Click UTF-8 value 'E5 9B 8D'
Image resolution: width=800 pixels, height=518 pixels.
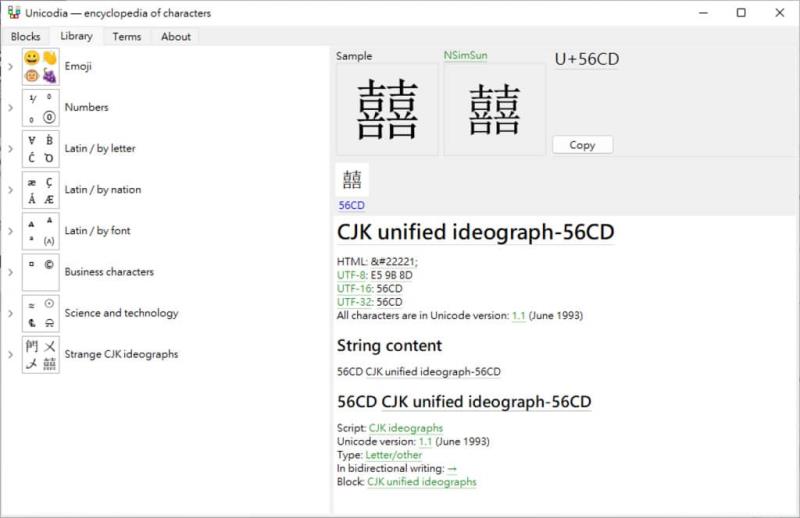pyautogui.click(x=391, y=275)
